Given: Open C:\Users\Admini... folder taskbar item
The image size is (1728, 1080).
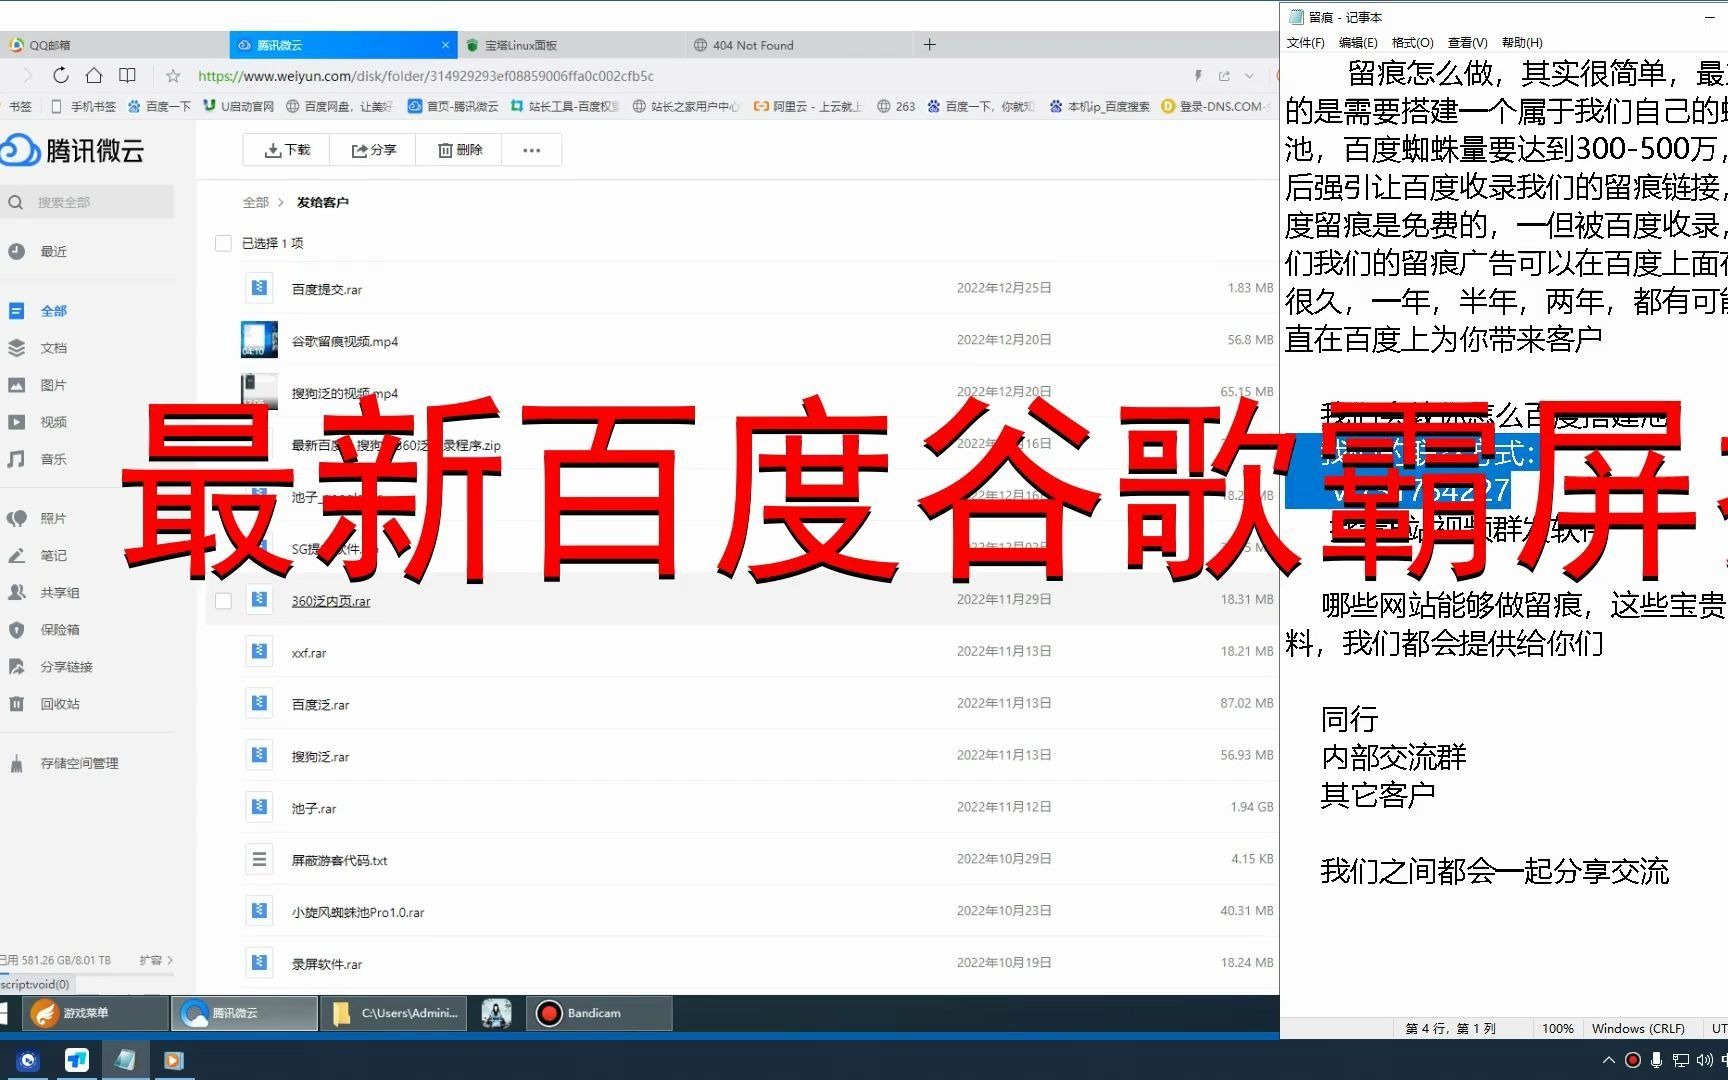Looking at the screenshot, I should click(396, 1013).
